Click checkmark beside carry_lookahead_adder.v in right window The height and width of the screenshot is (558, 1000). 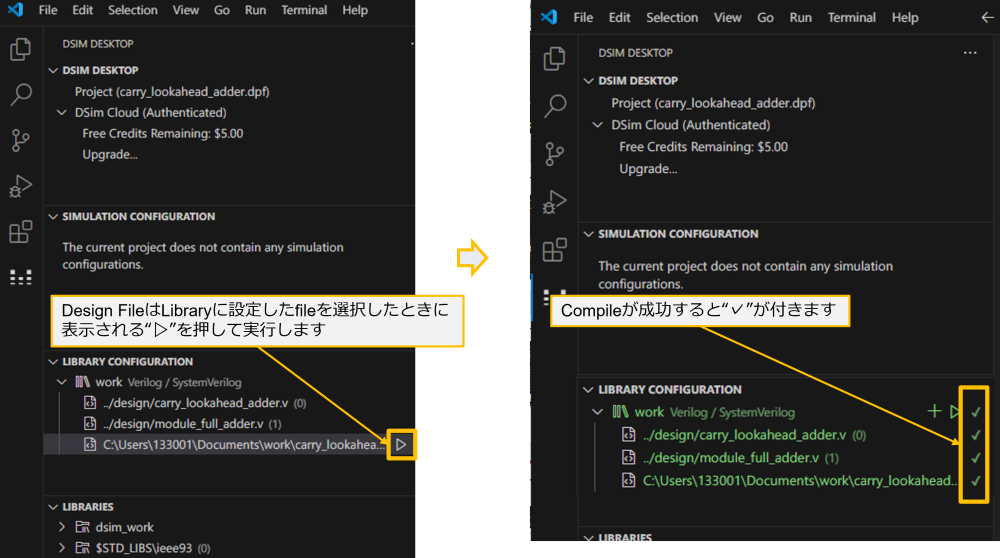pos(975,435)
